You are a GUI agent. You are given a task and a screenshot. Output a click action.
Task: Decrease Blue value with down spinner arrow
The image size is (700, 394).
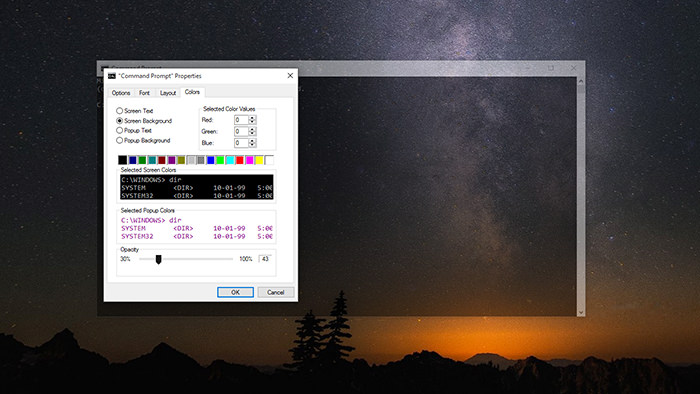(252, 145)
